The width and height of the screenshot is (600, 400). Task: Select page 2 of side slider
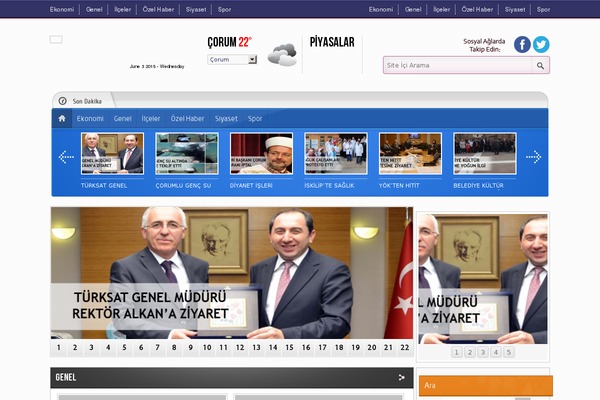point(470,352)
